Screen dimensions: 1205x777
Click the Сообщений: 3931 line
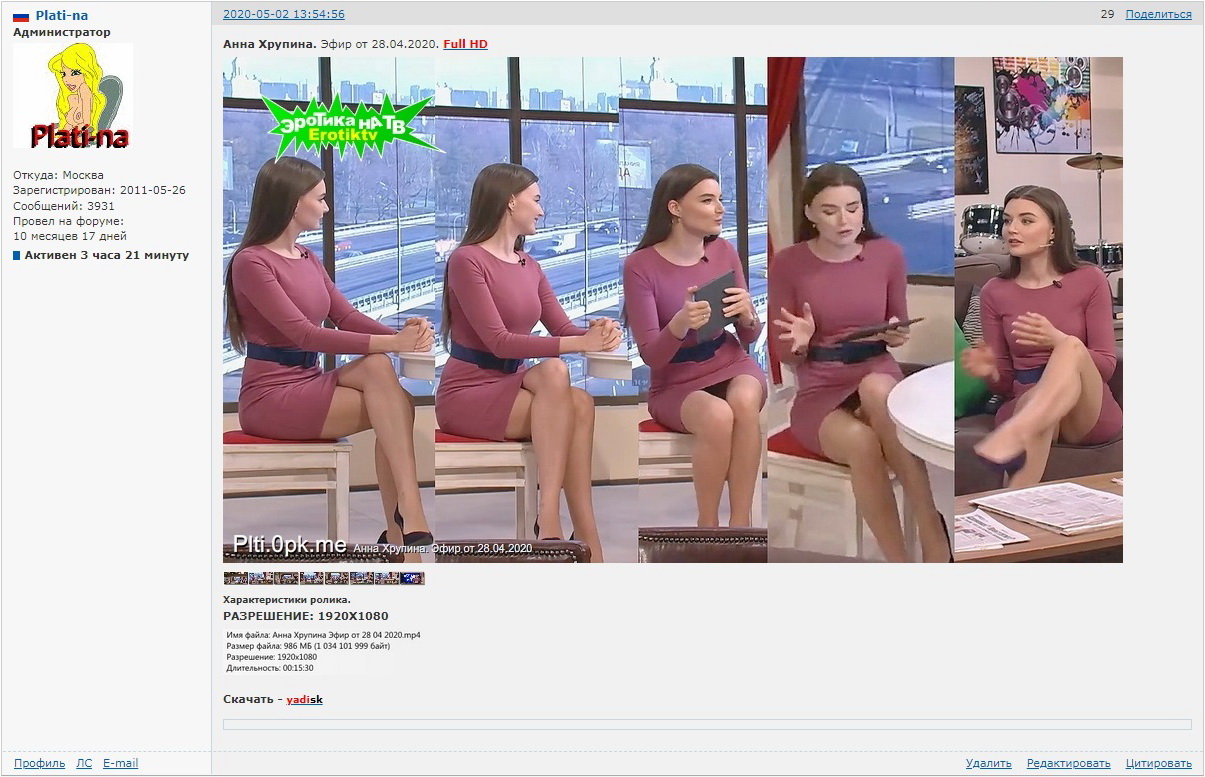point(64,206)
